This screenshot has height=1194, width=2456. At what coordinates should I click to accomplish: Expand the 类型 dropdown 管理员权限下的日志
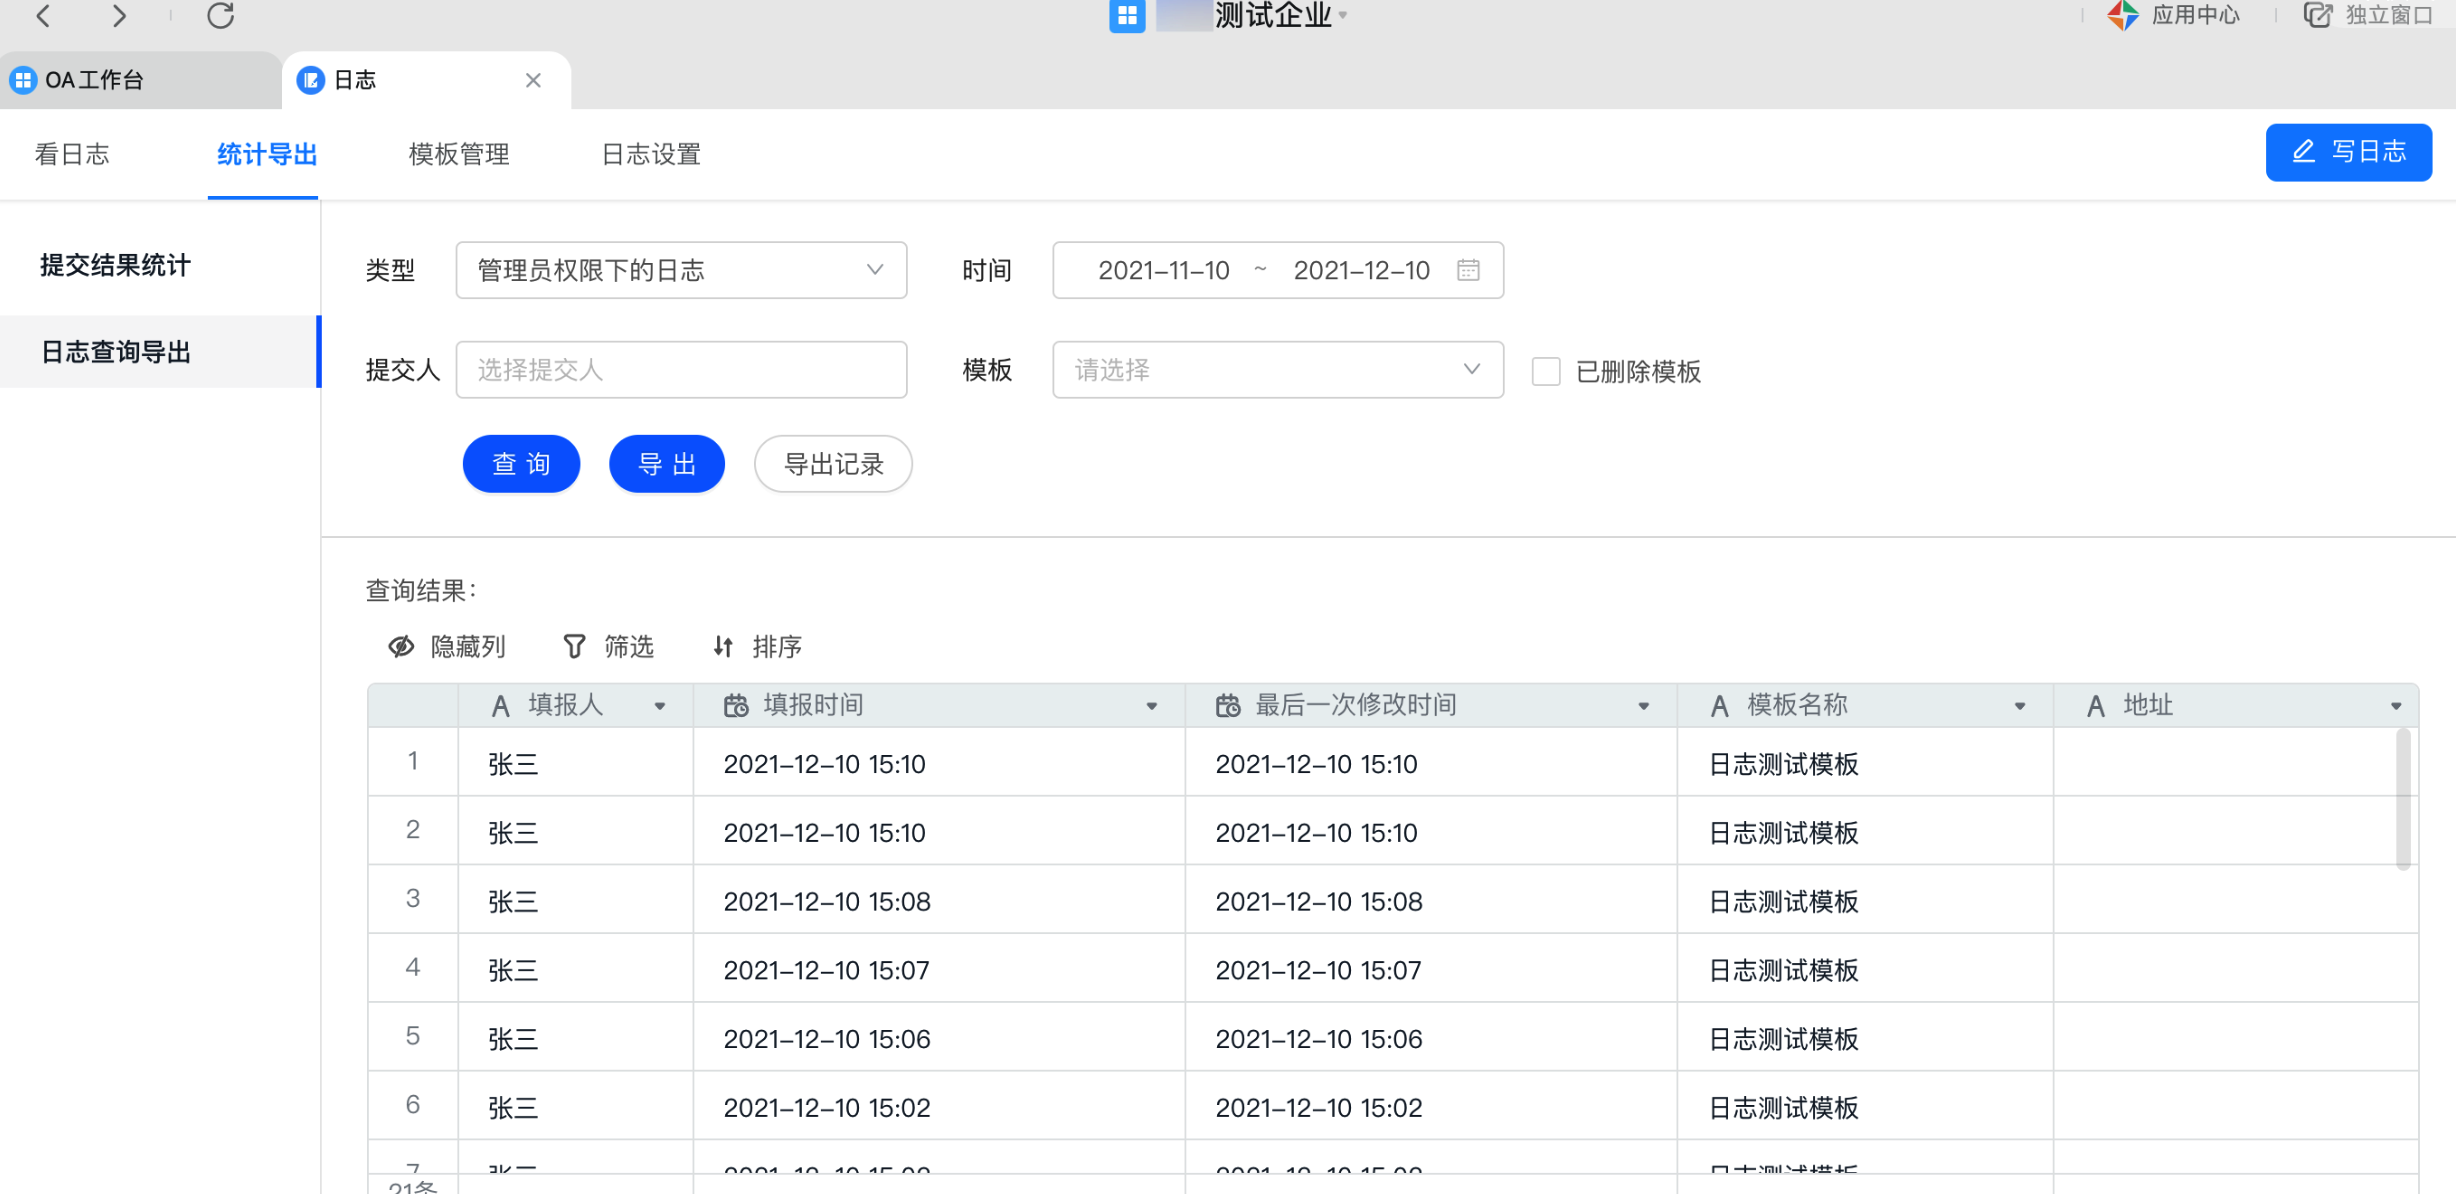tap(681, 270)
